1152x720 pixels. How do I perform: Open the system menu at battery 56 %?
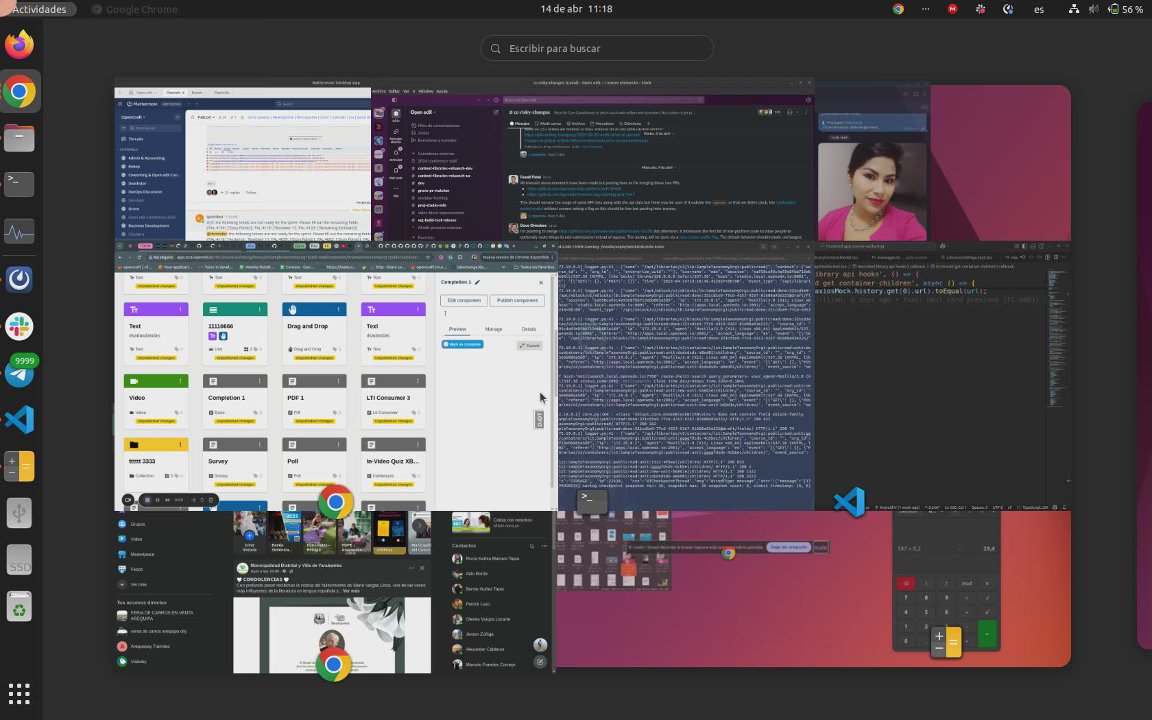[1125, 9]
